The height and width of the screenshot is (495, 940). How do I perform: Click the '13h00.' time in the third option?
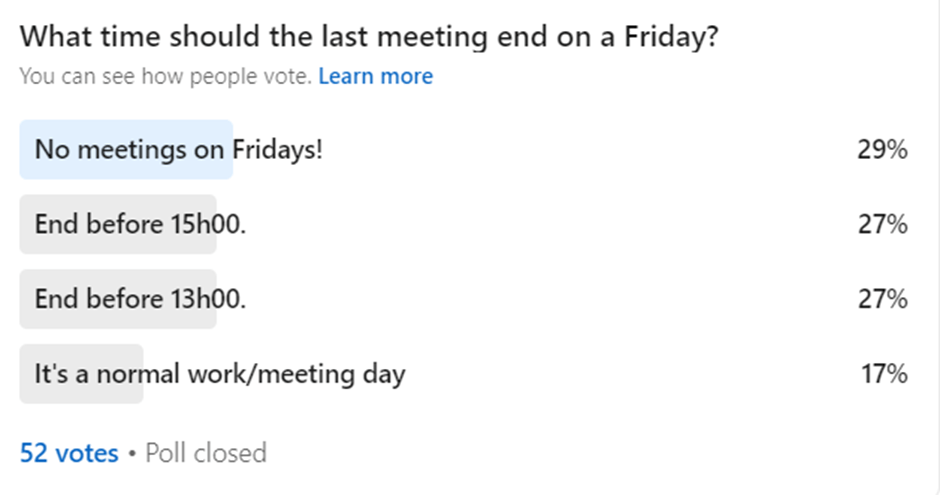(x=203, y=299)
